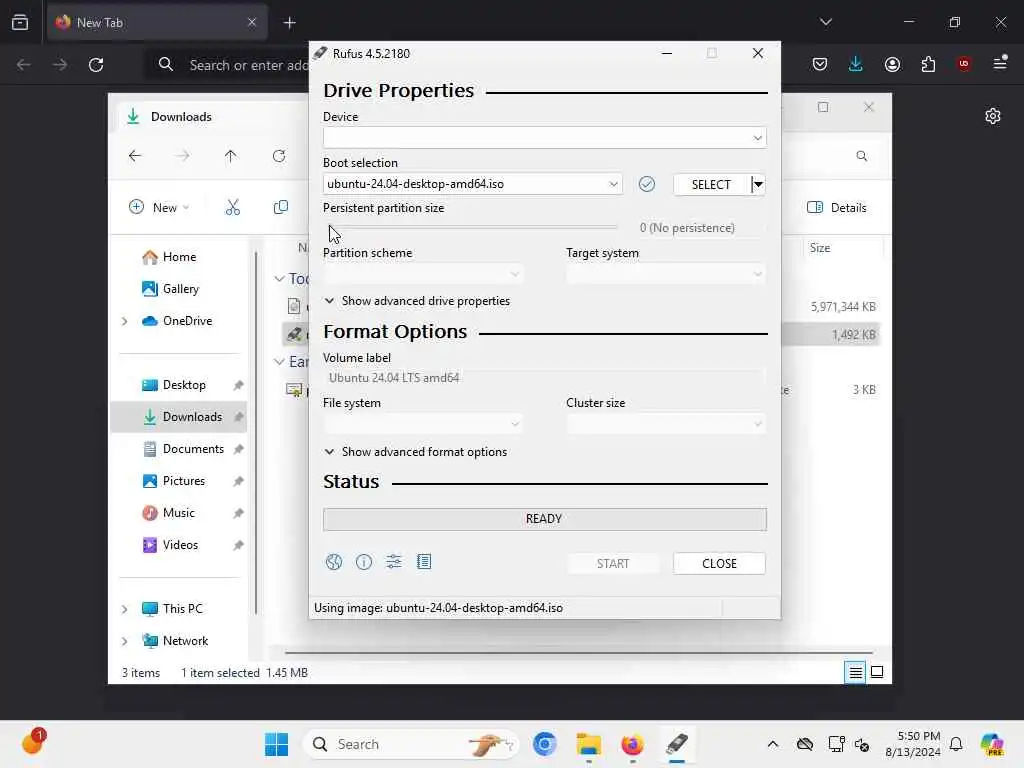This screenshot has height=768, width=1024.
Task: Click the Explorer up arrow
Action: click(231, 156)
